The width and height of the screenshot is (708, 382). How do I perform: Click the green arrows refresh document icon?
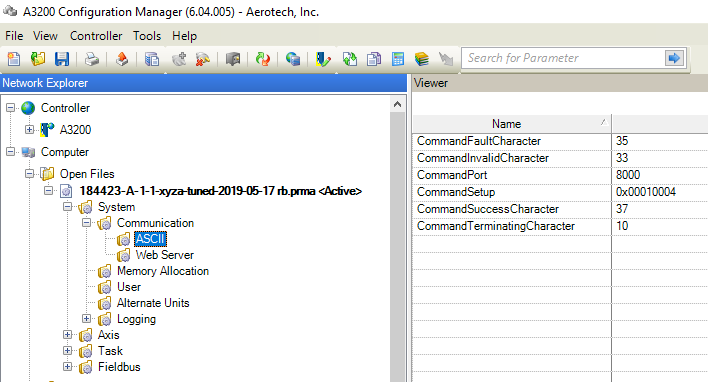(x=349, y=59)
